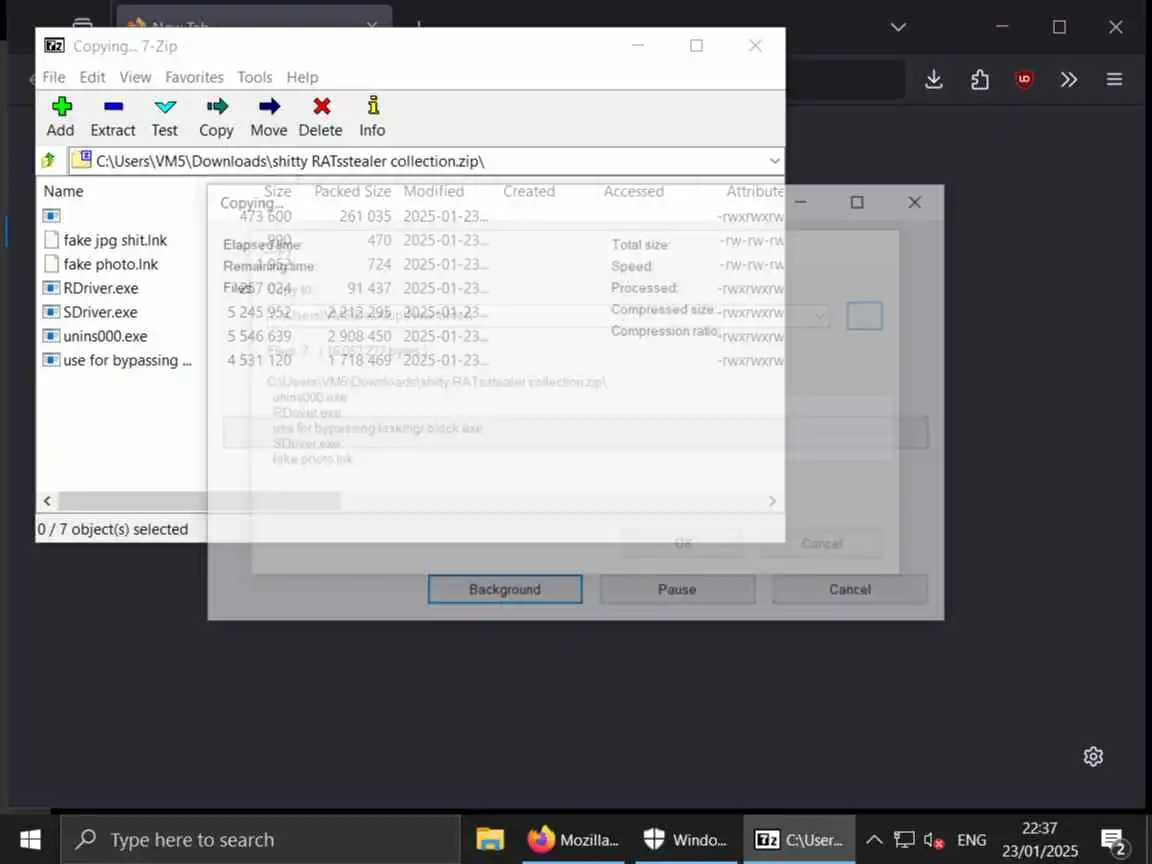Select the 'use for bypassing ...' file
Image resolution: width=1152 pixels, height=864 pixels.
pyautogui.click(x=127, y=361)
